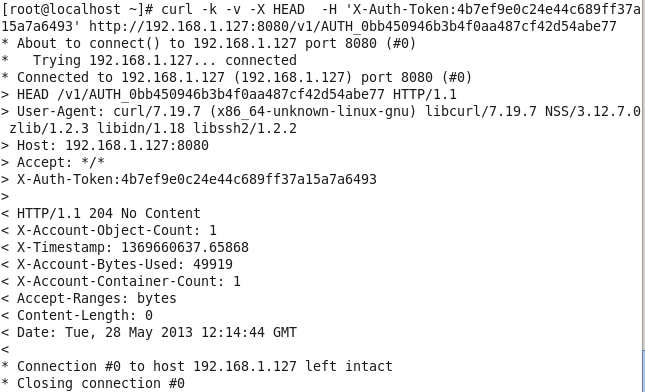Click the X-Auth-Token value in the request header
This screenshot has width=645, height=392.
(249, 179)
